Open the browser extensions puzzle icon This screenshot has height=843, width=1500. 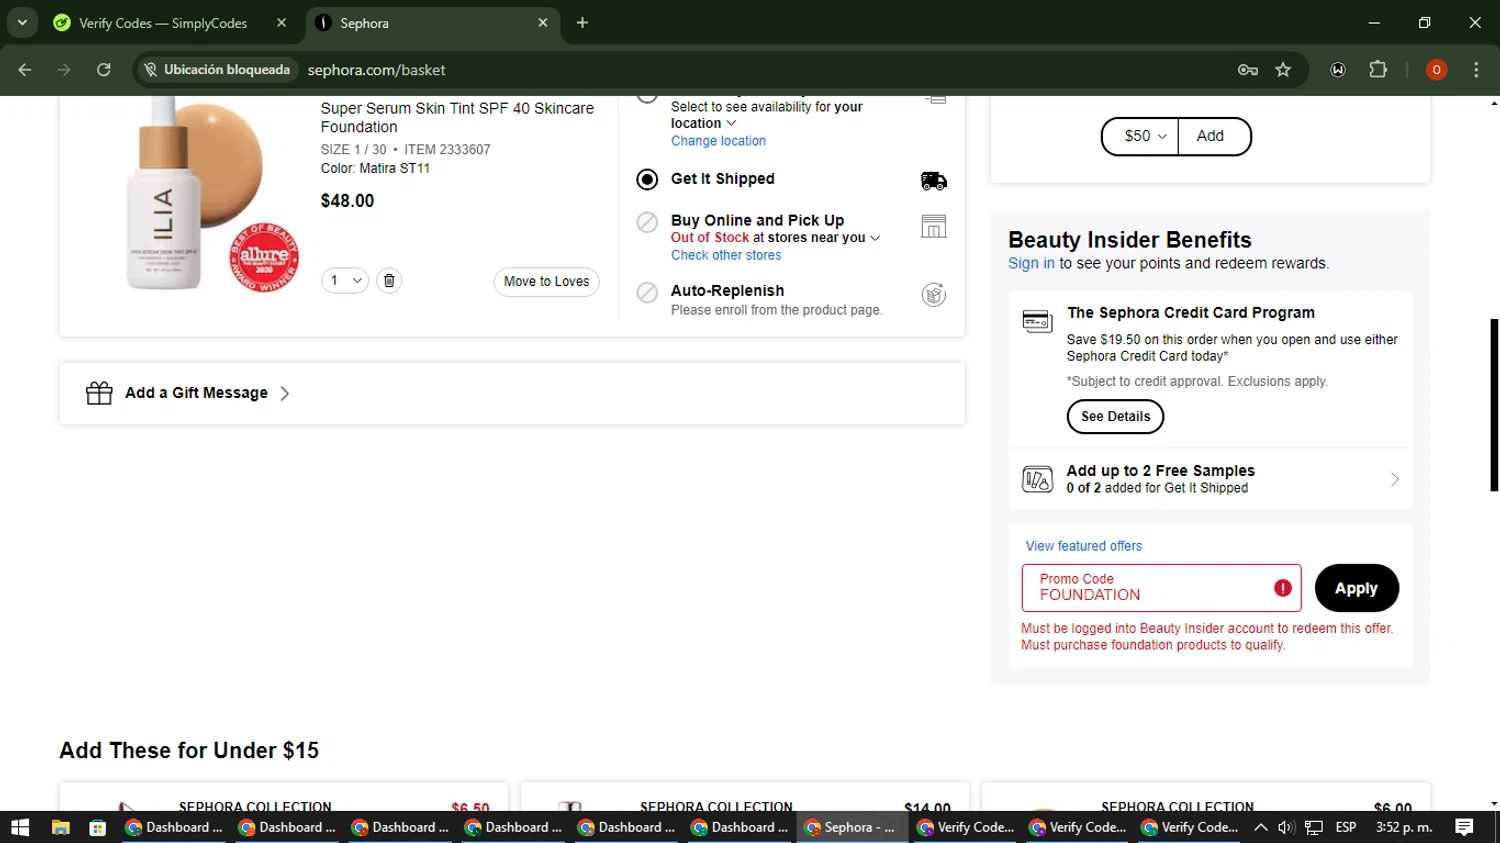click(1378, 70)
